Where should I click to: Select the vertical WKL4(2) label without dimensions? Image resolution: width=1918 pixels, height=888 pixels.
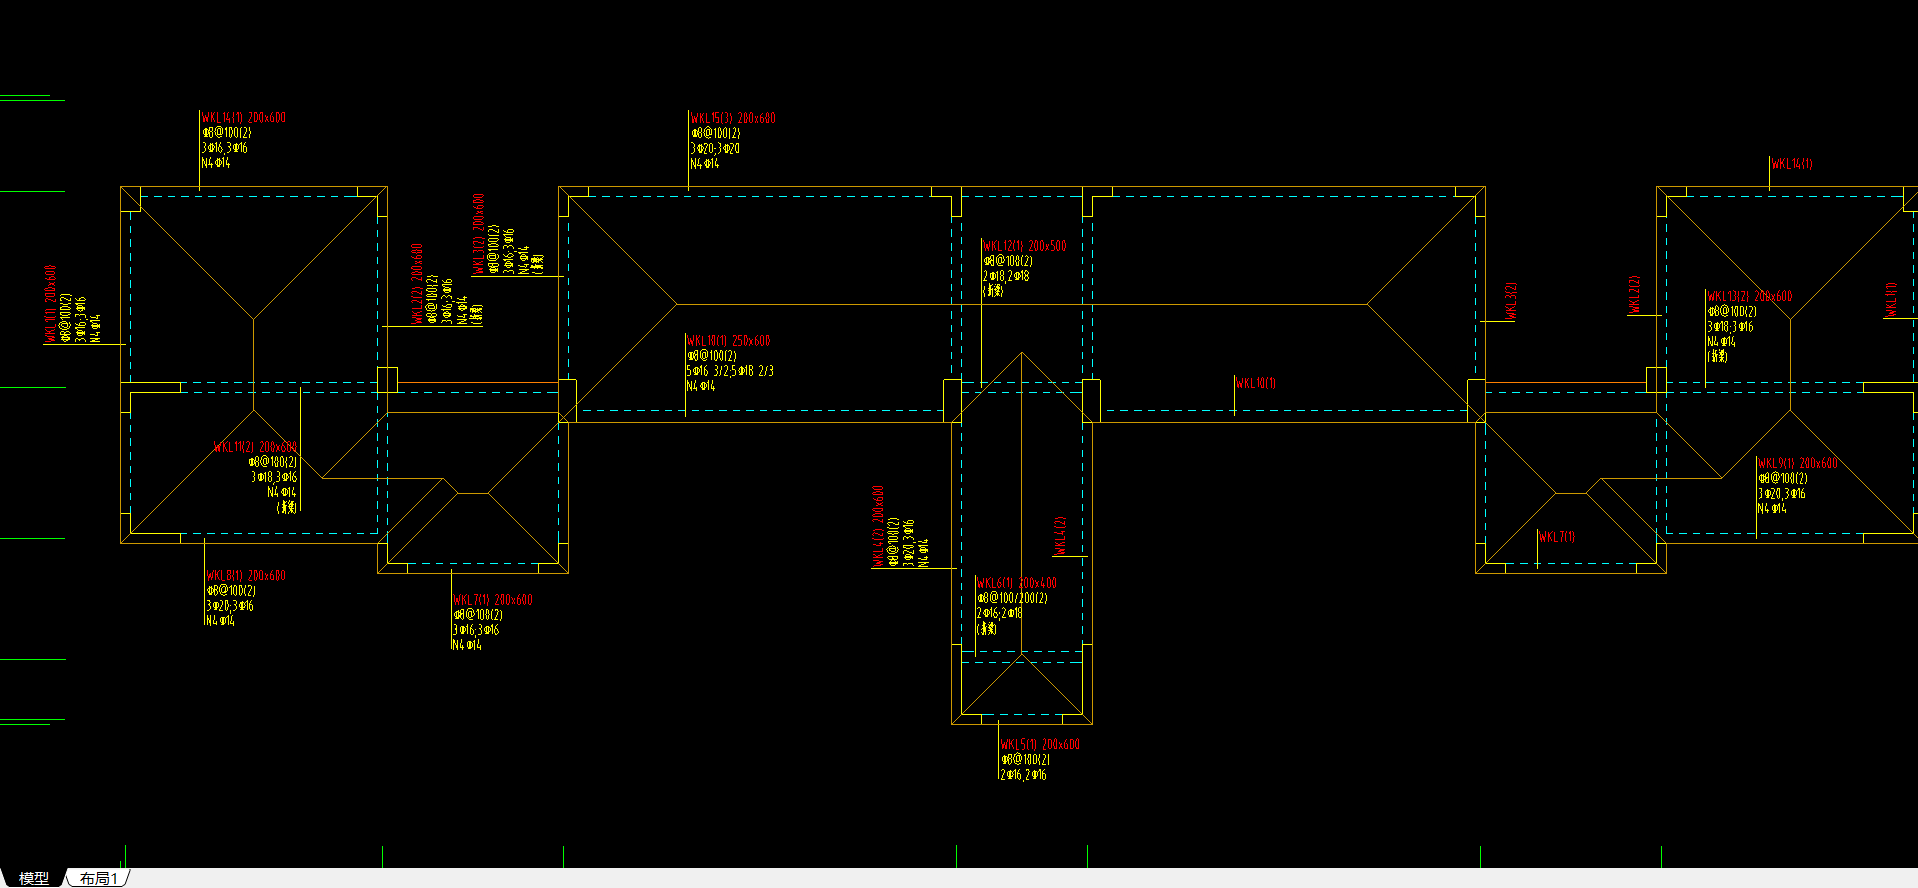click(x=1060, y=536)
